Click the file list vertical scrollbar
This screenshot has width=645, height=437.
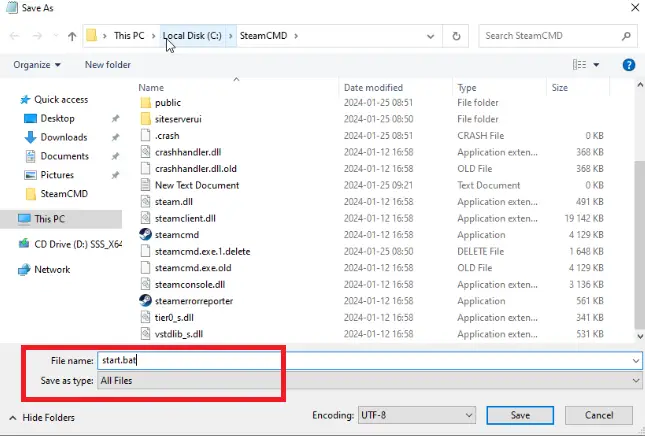point(640,245)
